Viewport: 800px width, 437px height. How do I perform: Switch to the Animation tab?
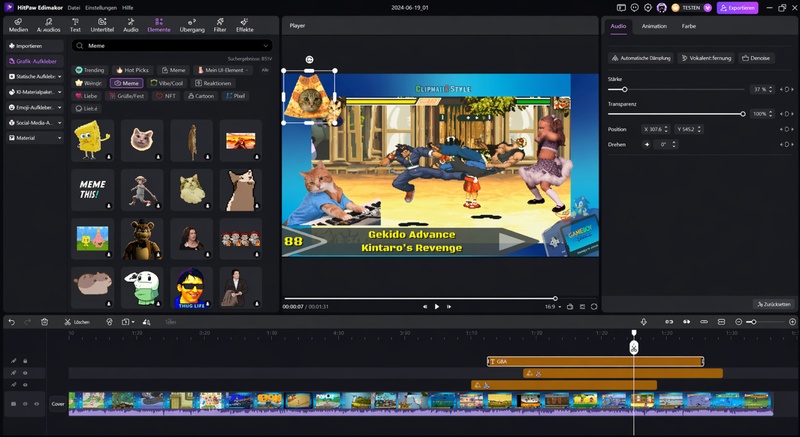pos(654,26)
